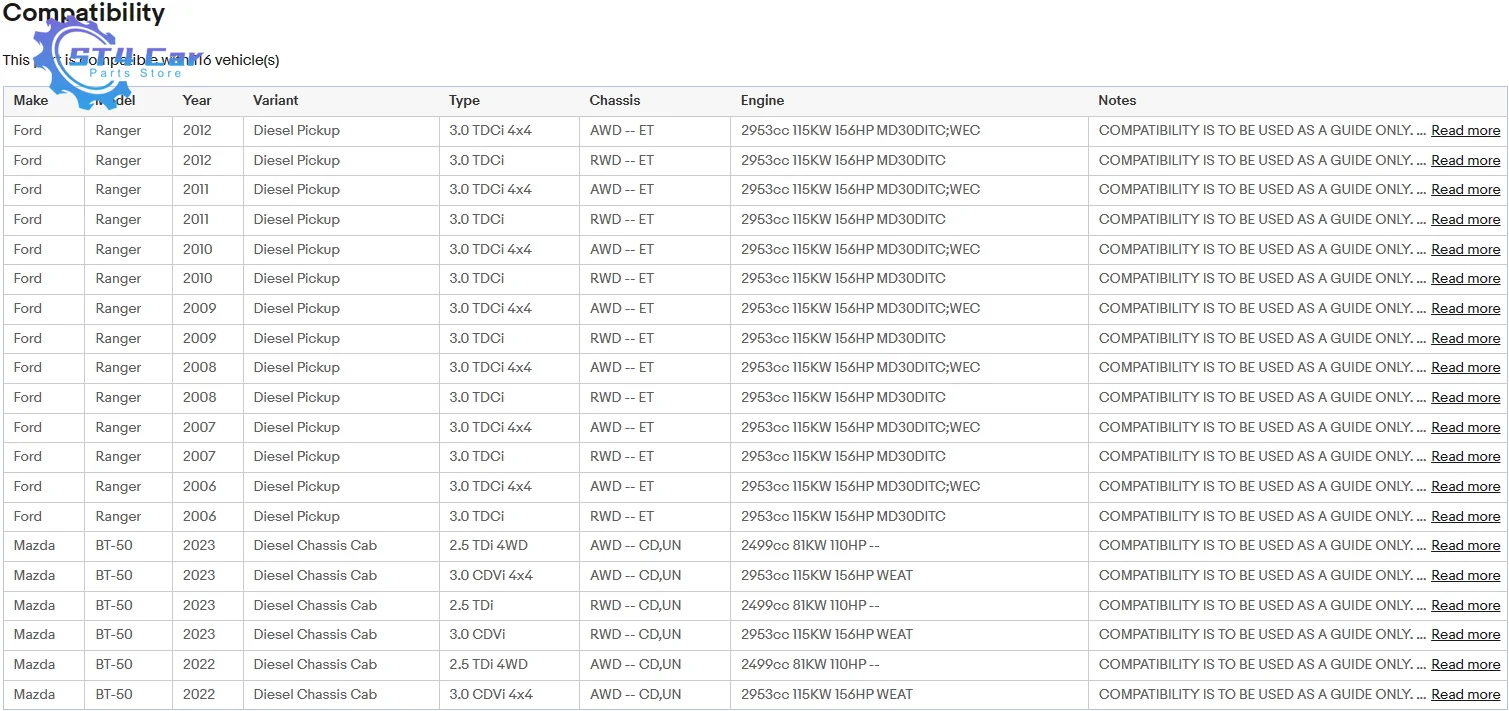
Task: Select the 2009 Ranger 3.0 TDCi 4x4 Type cell
Action: pos(509,308)
